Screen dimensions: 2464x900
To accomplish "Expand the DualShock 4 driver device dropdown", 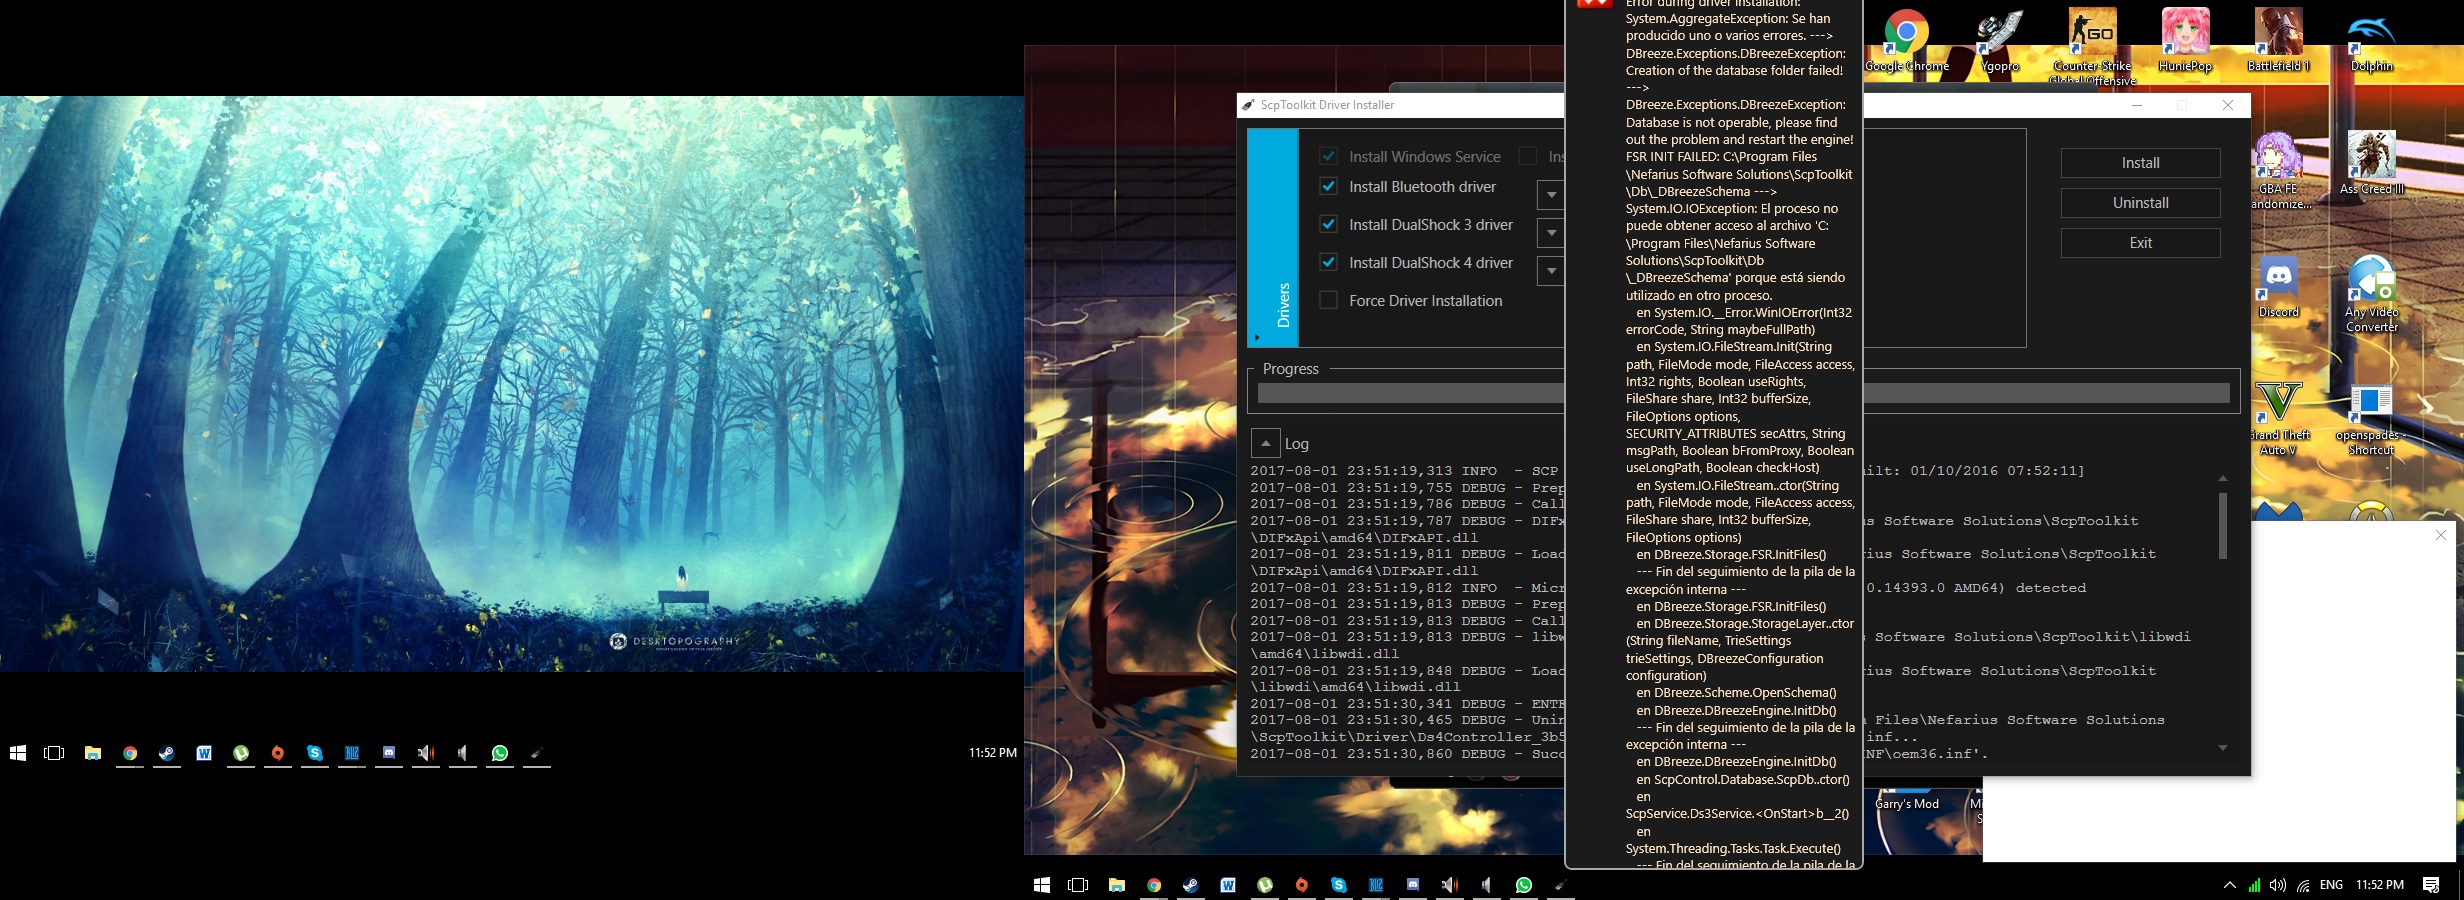I will [1551, 271].
